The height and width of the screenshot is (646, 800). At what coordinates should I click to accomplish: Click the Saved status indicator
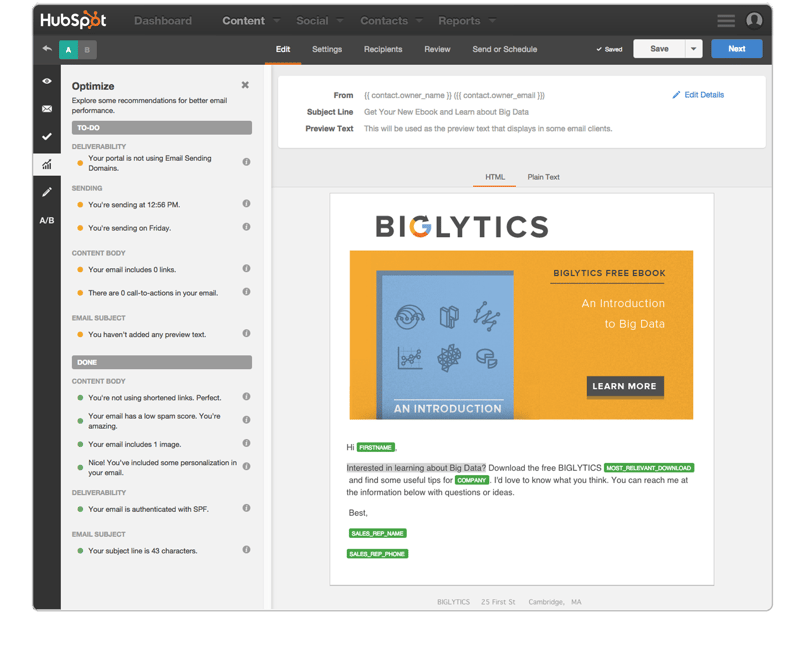[x=609, y=49]
